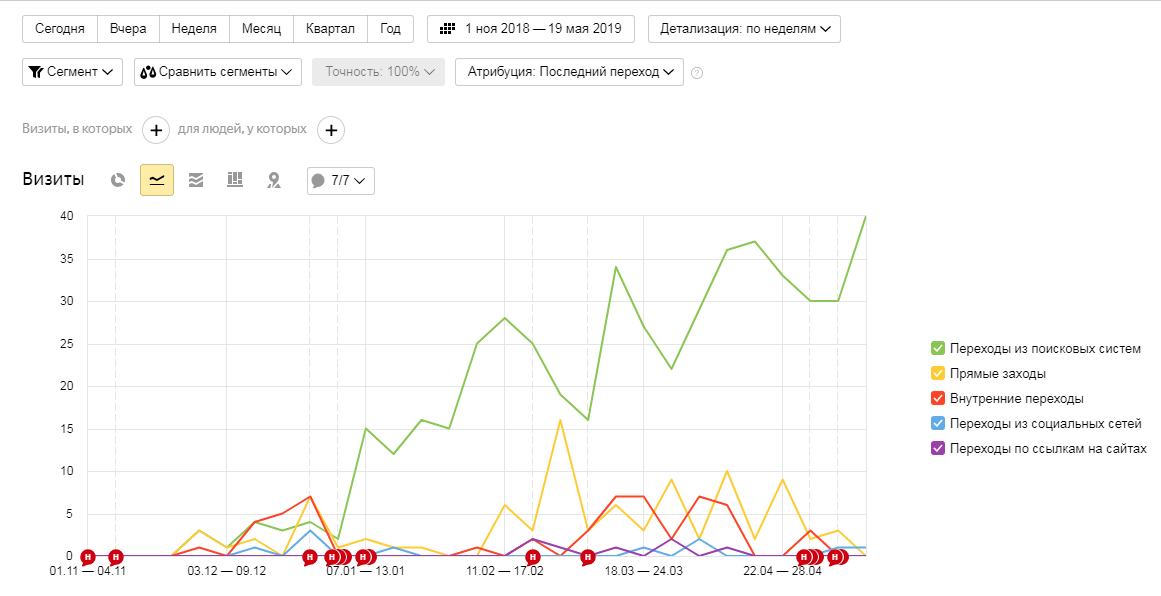The height and width of the screenshot is (596, 1161).
Task: Disable the 'Внутренние переходы' series checkbox
Action: tap(938, 398)
